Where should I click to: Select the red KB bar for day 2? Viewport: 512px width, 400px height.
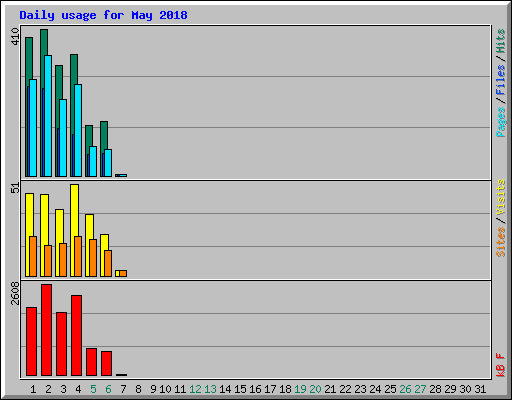click(x=46, y=330)
